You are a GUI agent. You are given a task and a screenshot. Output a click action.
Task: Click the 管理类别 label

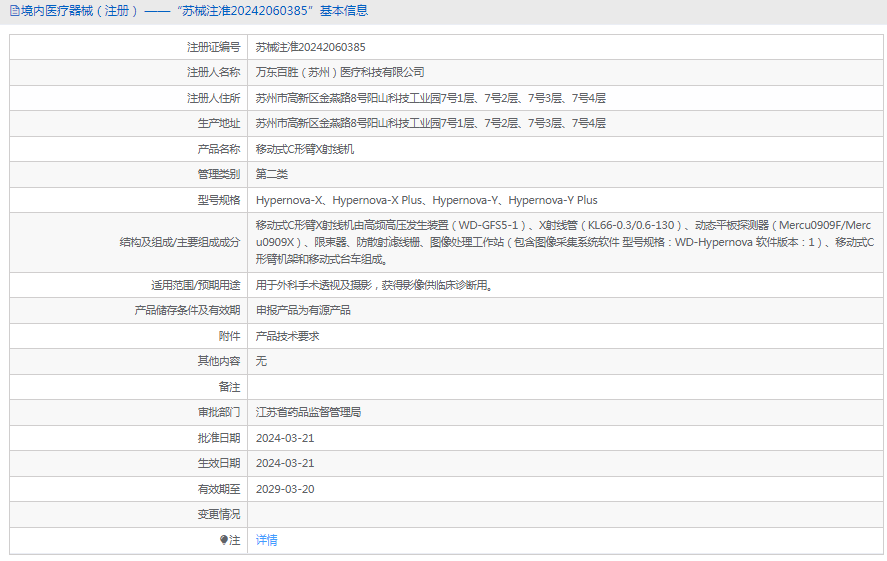pyautogui.click(x=219, y=174)
